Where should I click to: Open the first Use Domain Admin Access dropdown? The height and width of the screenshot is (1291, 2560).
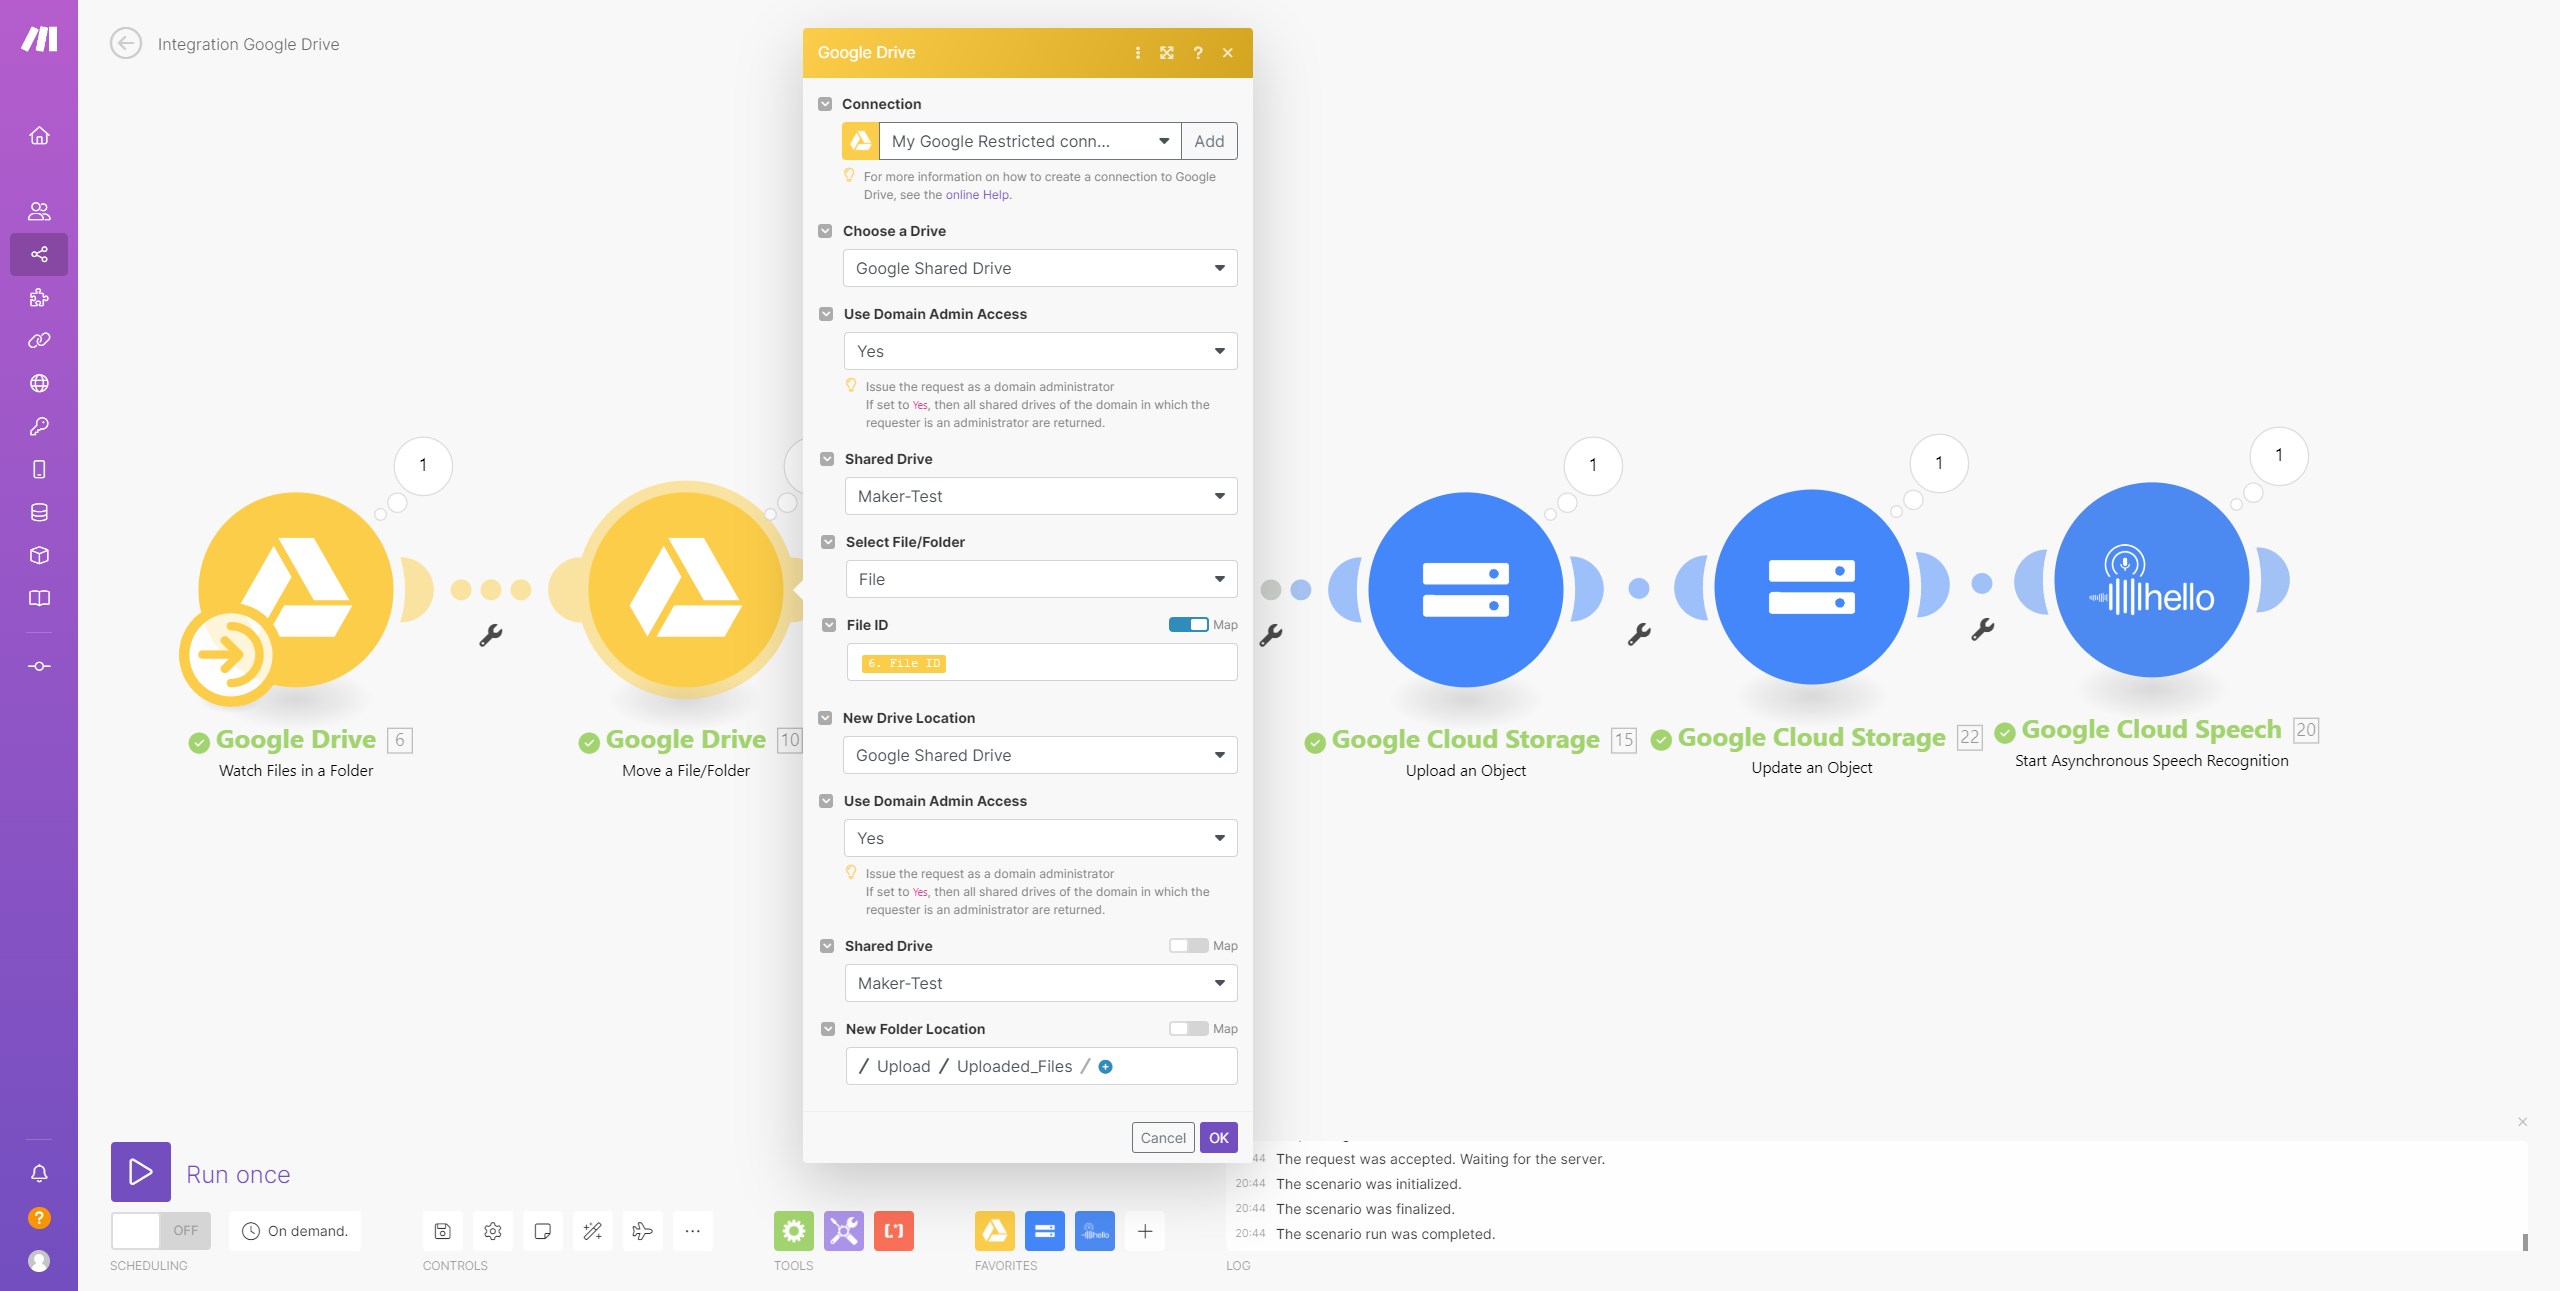(1040, 351)
